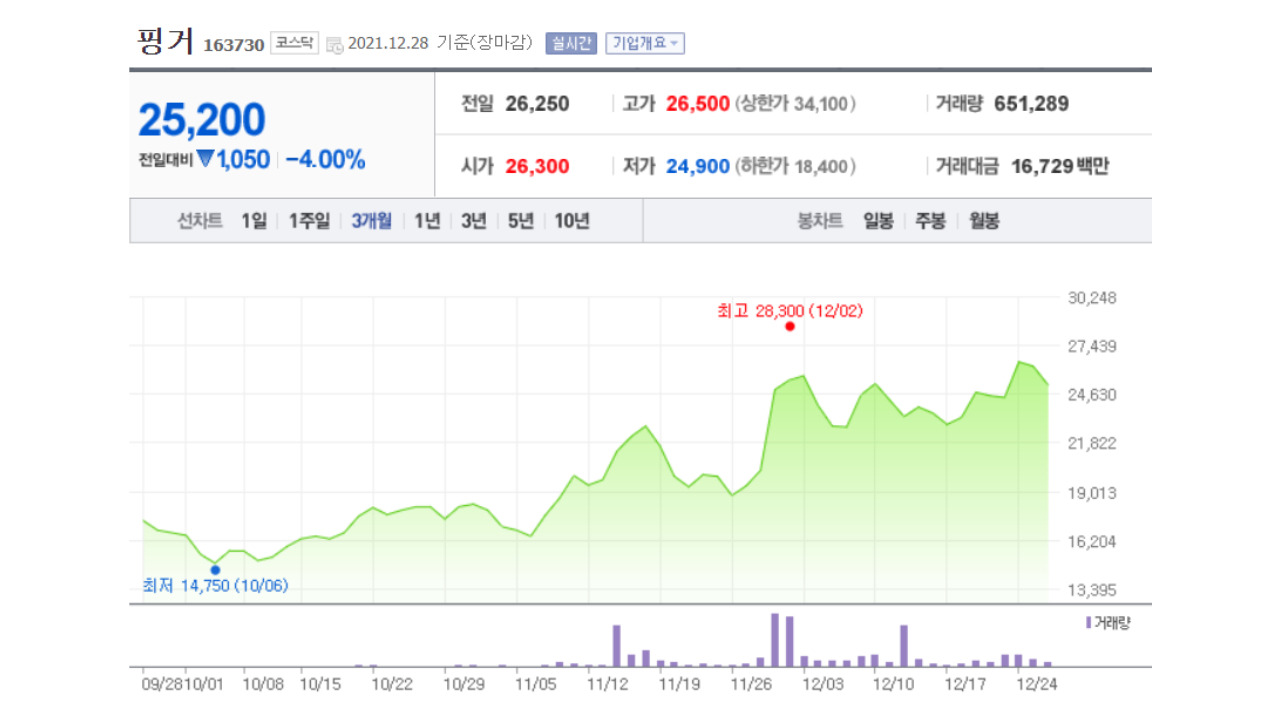Click the 전일 value 26,250
This screenshot has width=1280, height=720.
click(538, 104)
